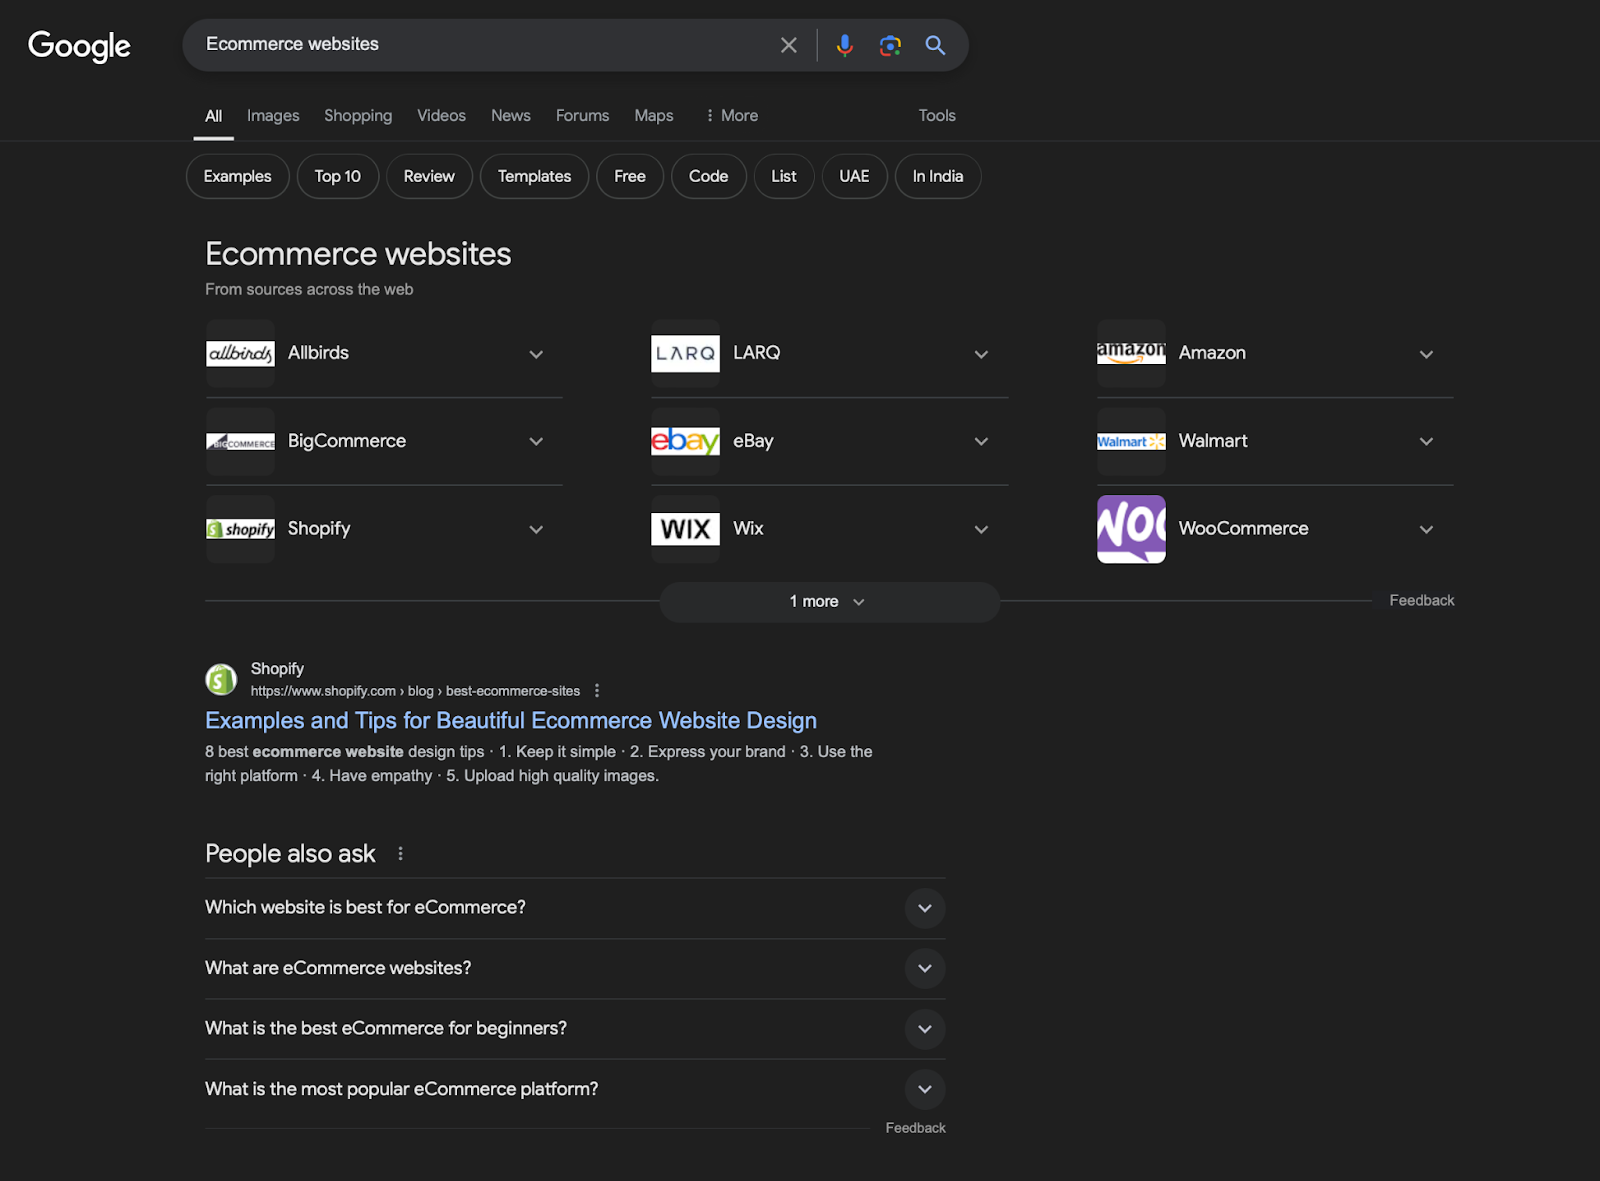
Task: Apply the List filter chip
Action: pyautogui.click(x=784, y=177)
